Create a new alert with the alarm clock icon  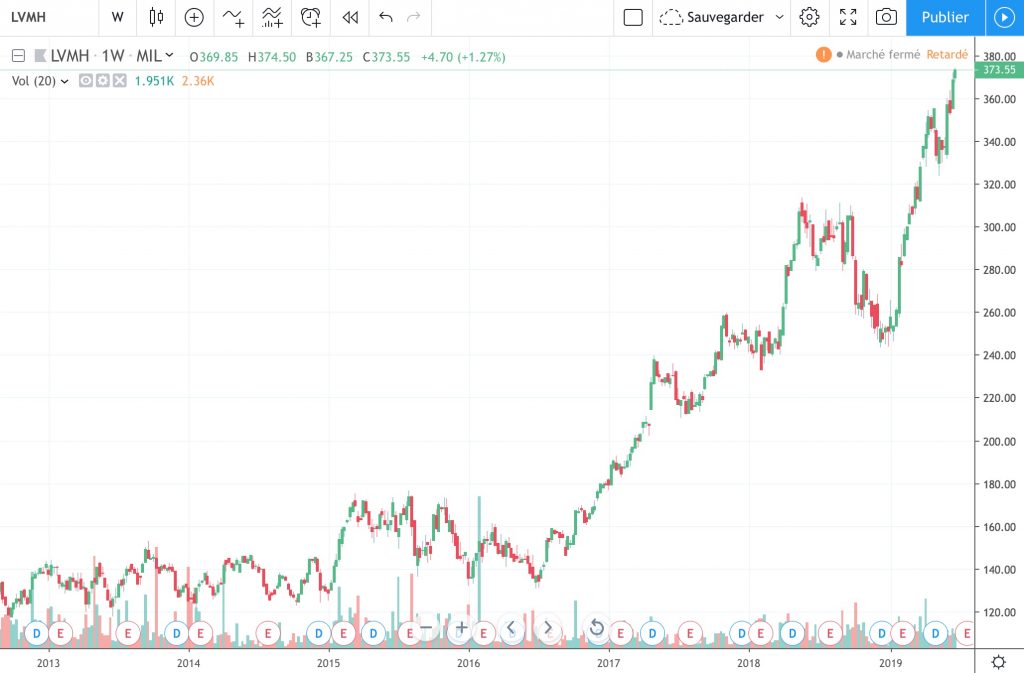309,17
